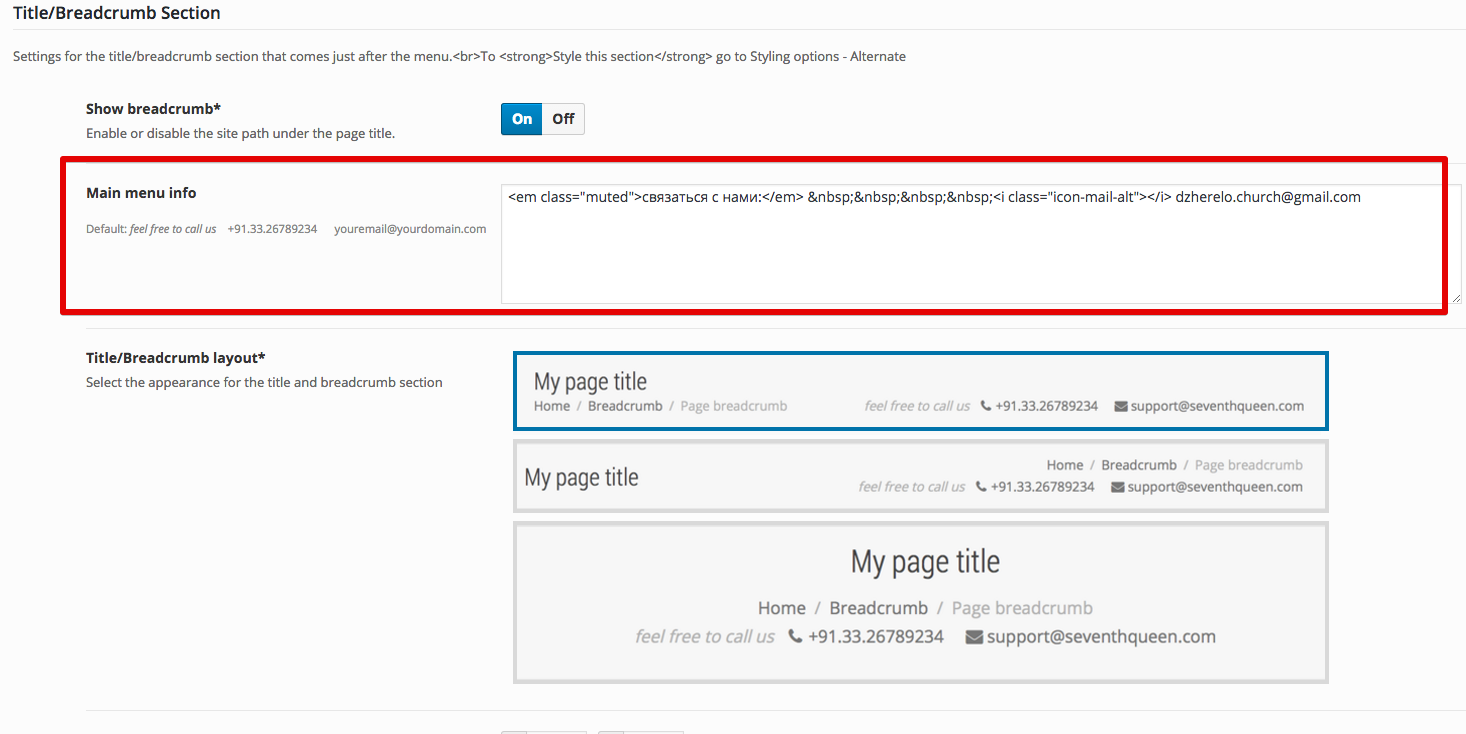Click the default text 'youremail@yourdomain.com'
Viewport: 1466px width, 734px height.
[x=410, y=229]
